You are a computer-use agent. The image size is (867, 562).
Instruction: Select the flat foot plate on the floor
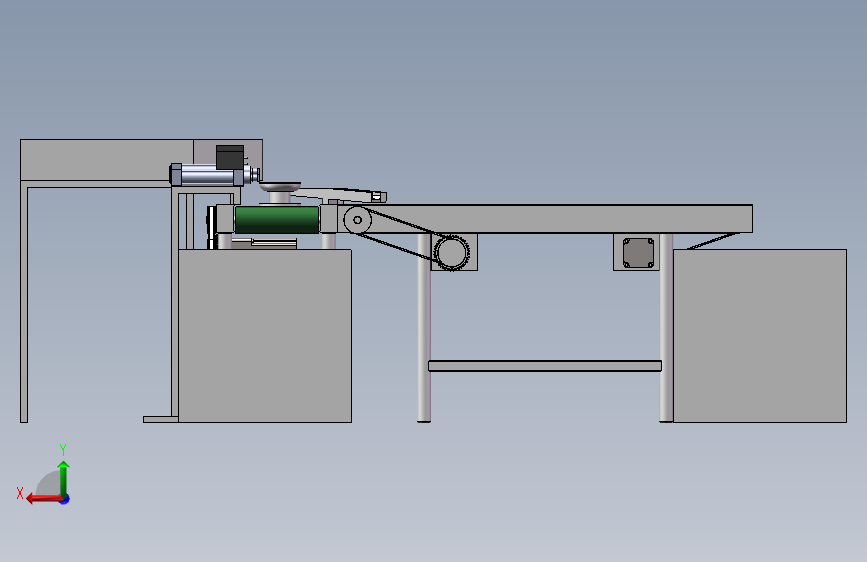tap(160, 419)
